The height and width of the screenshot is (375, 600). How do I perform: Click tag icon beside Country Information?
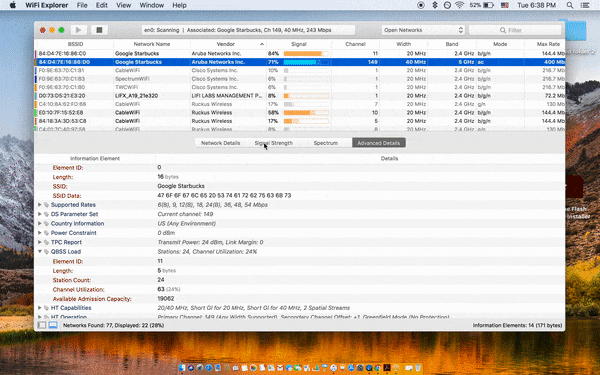[x=46, y=223]
